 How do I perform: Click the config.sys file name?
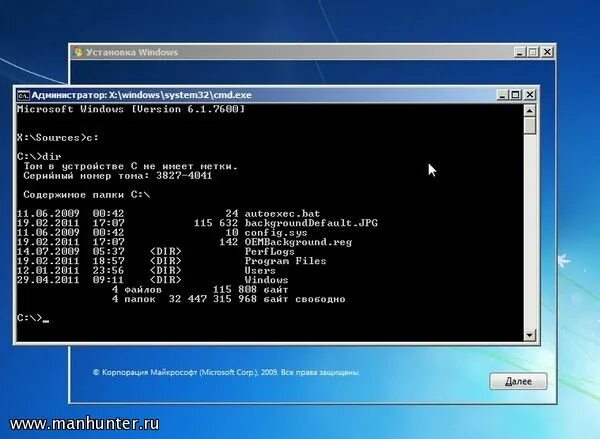point(276,232)
